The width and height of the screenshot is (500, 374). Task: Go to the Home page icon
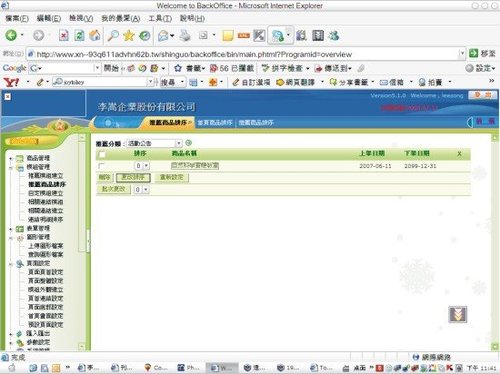[95, 35]
